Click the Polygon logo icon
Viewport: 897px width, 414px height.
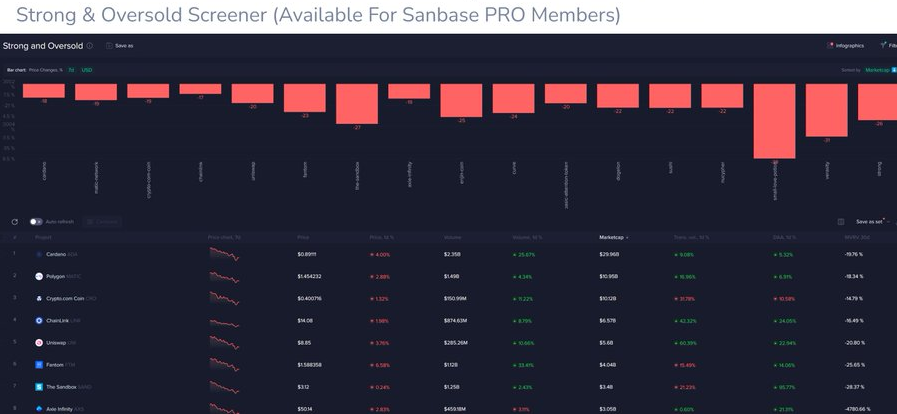click(39, 276)
